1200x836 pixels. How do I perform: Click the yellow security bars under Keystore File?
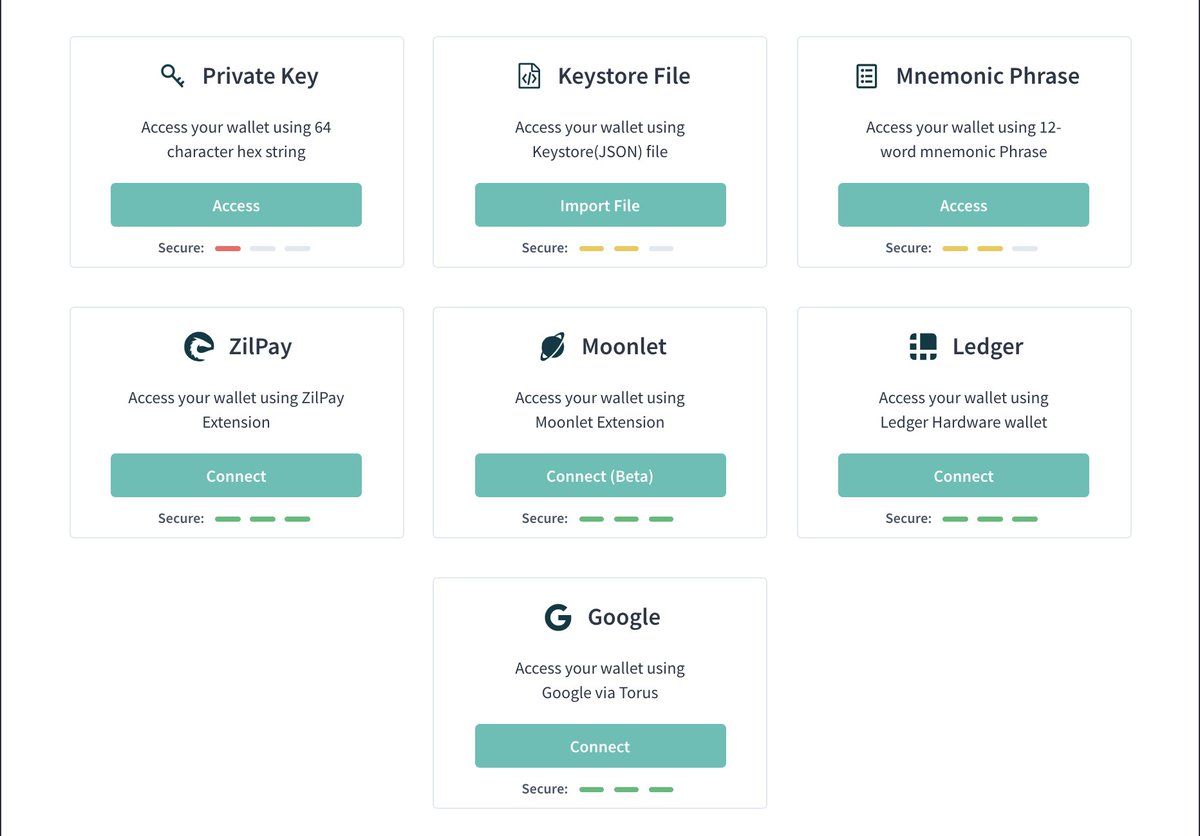[x=609, y=248]
